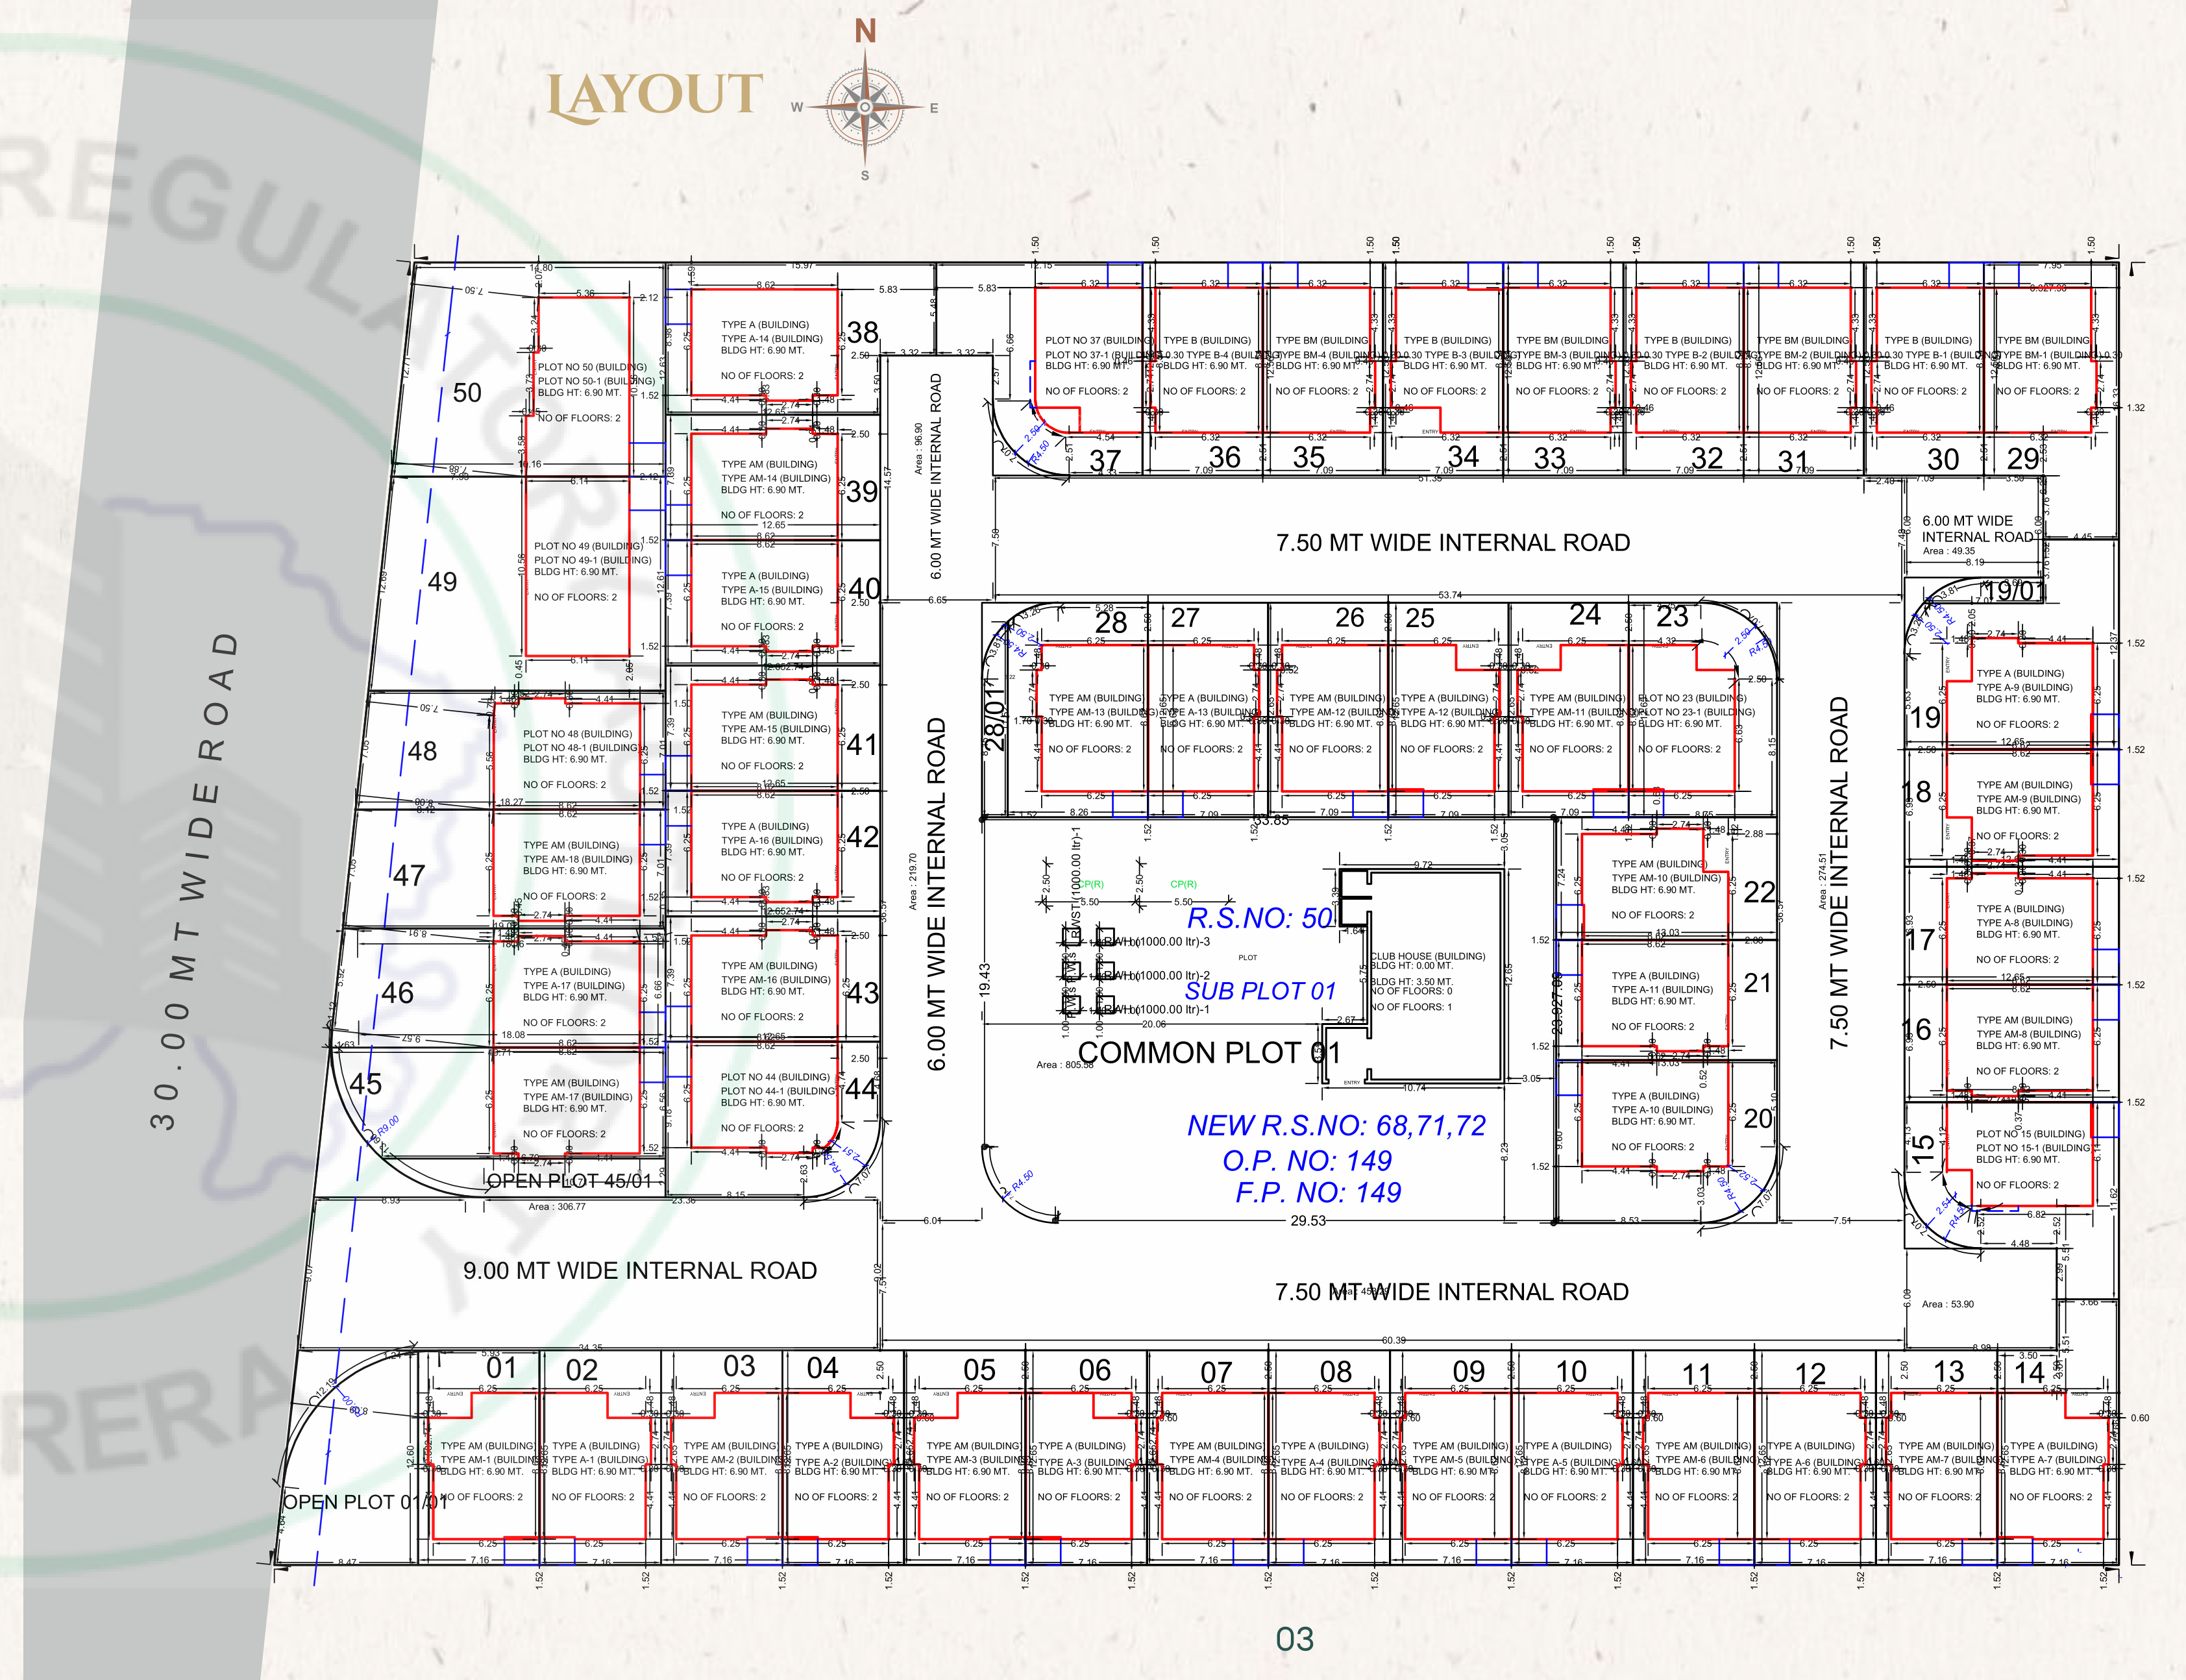Click plot number 32
Viewport: 2186px width, 1680px height.
point(1707,458)
